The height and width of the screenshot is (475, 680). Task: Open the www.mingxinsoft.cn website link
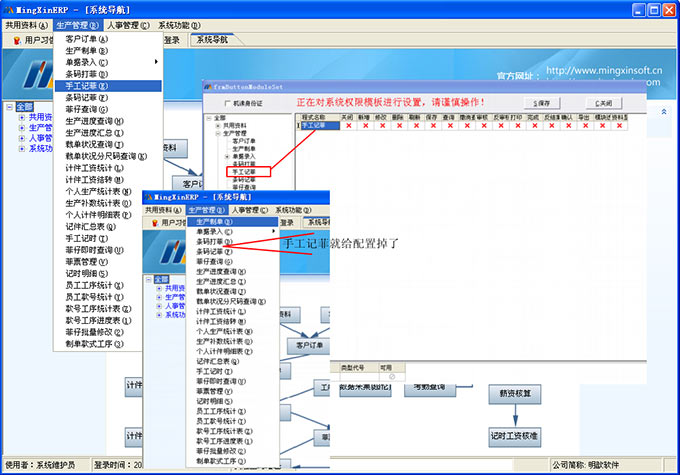tap(604, 70)
